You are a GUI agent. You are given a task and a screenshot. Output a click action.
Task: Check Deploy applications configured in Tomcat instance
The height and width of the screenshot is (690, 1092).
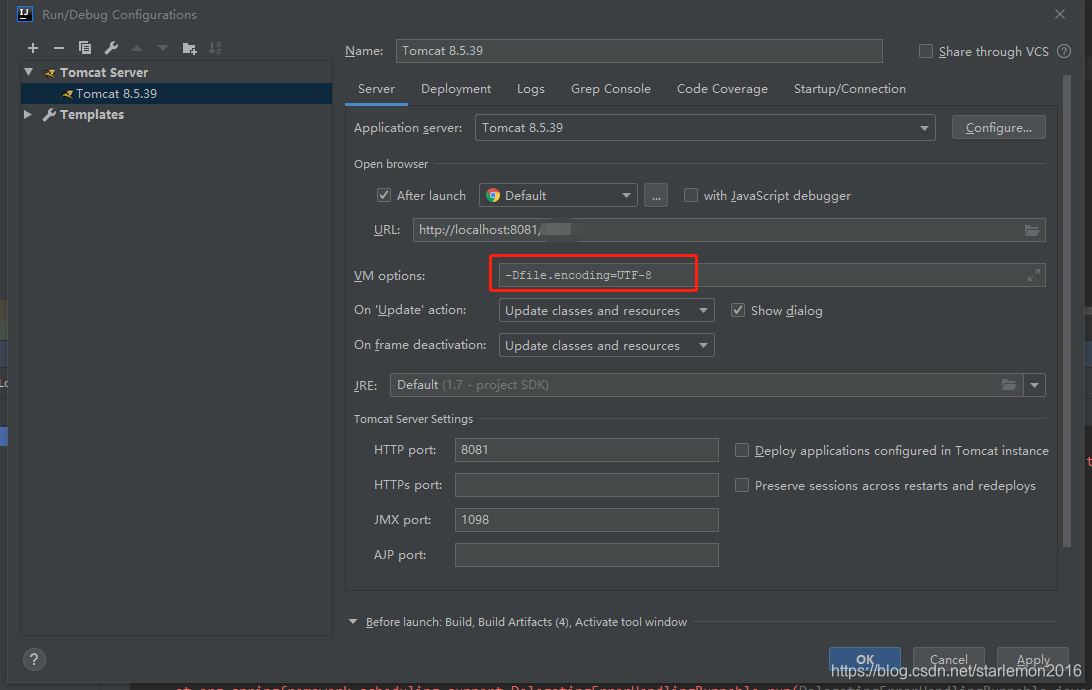tap(742, 450)
